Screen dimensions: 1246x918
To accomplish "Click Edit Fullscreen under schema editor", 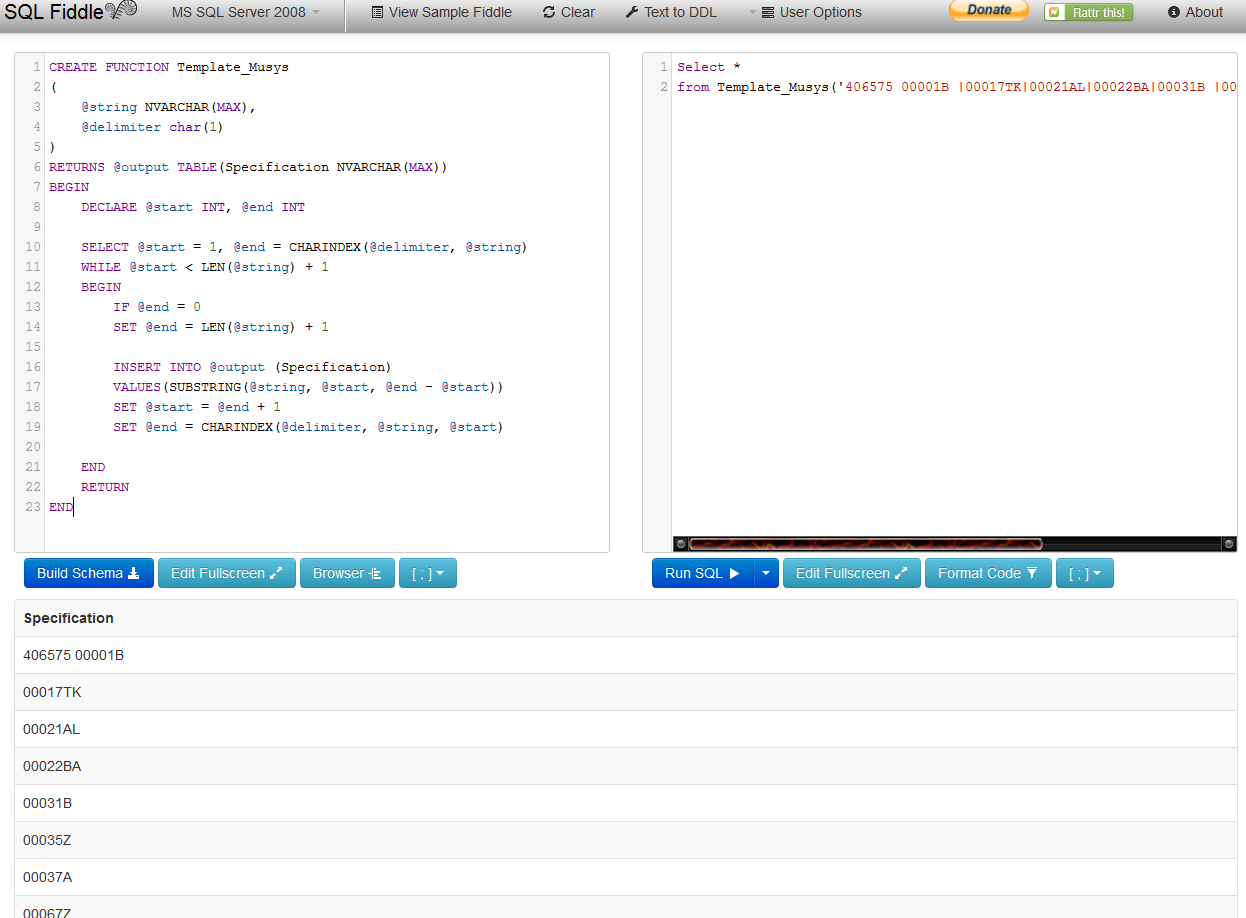I will [x=227, y=573].
